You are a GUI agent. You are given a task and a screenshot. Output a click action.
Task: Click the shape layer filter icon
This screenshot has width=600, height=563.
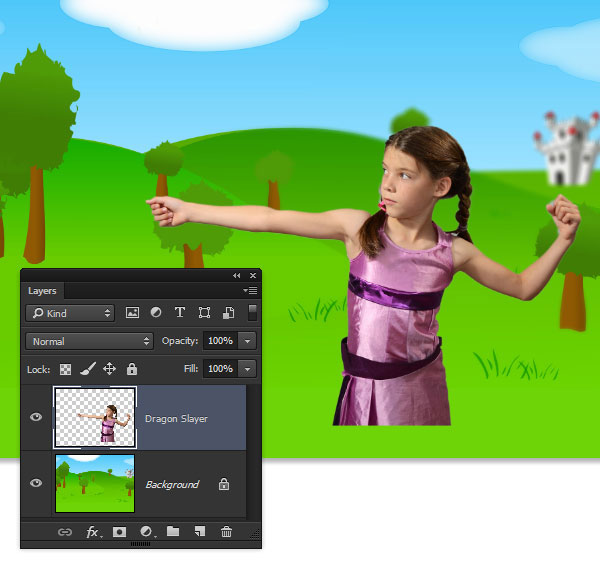pyautogui.click(x=204, y=313)
